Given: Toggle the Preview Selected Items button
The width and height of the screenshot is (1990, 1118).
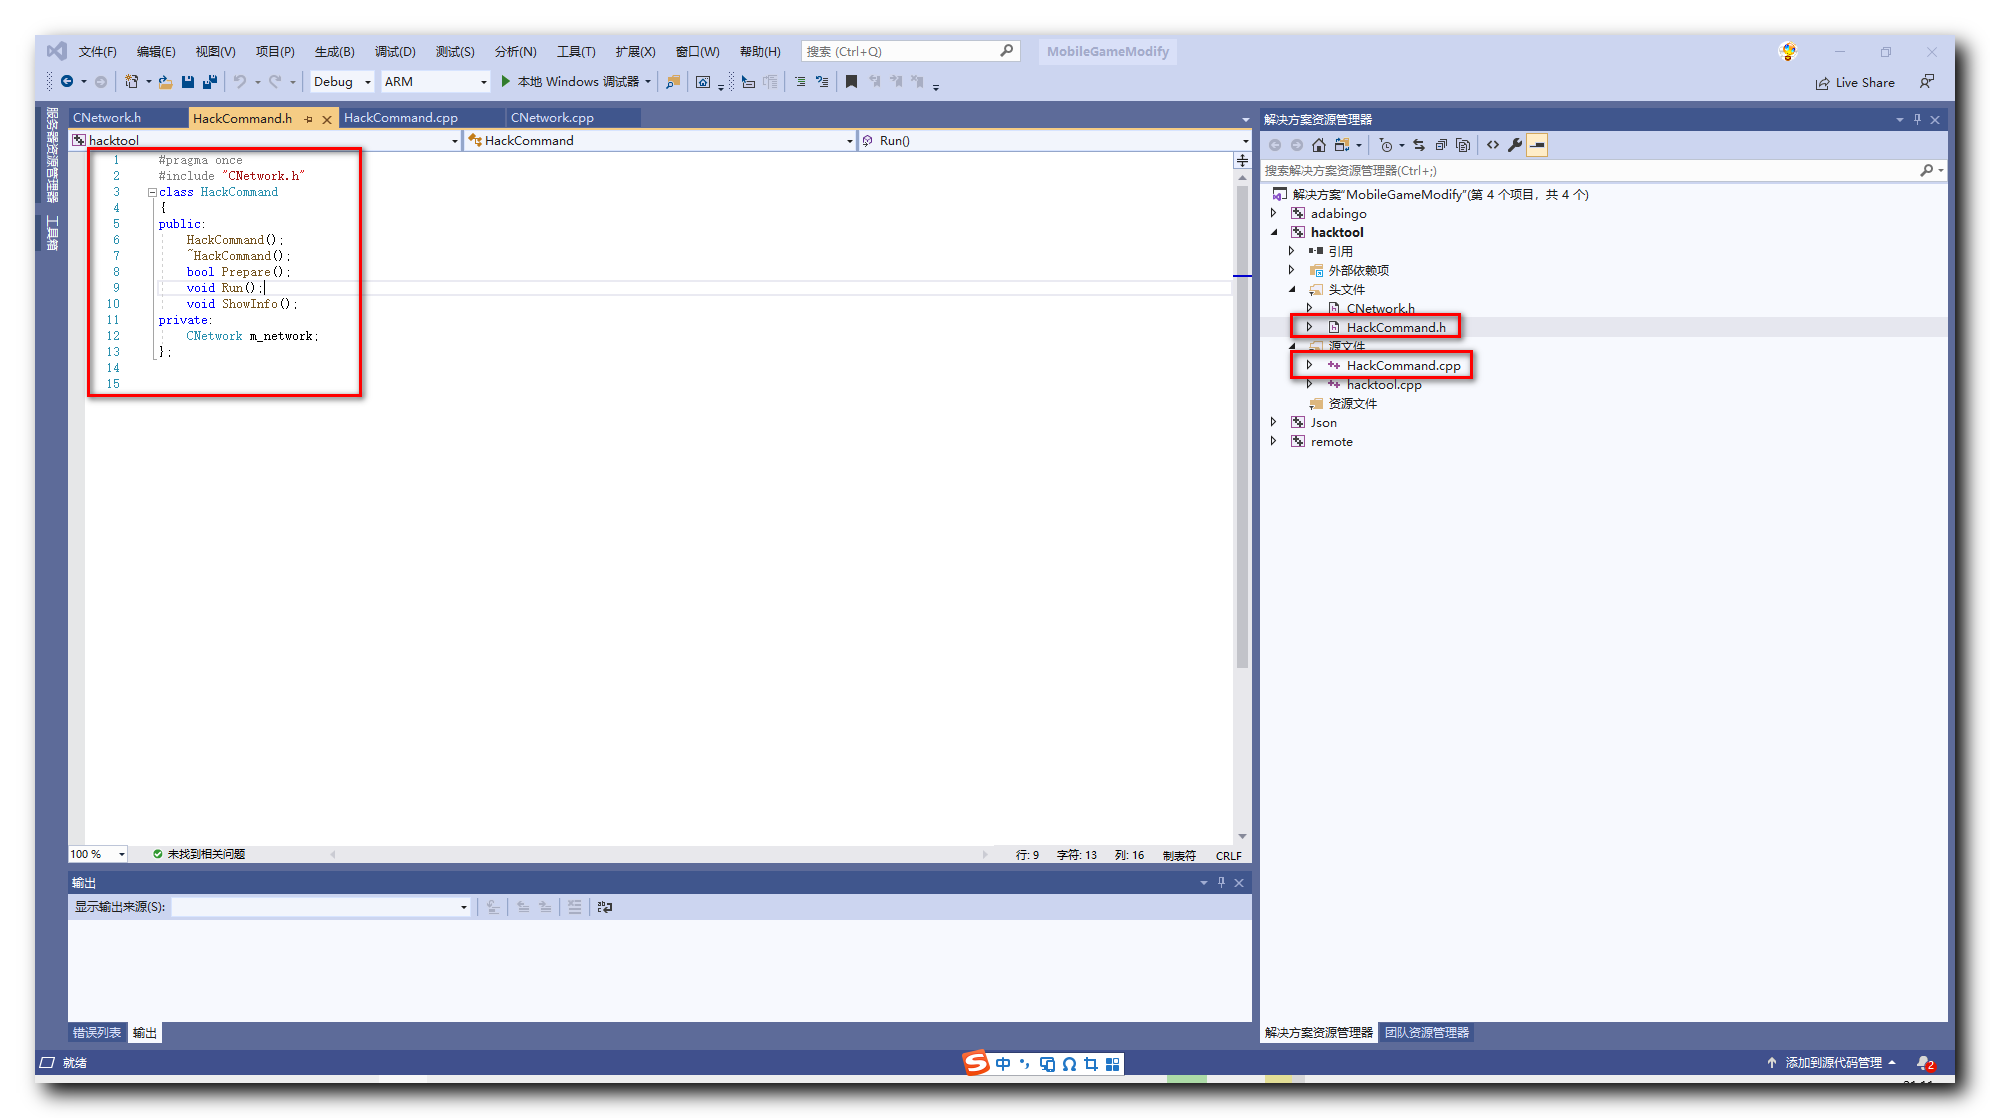Looking at the screenshot, I should coord(1537,145).
